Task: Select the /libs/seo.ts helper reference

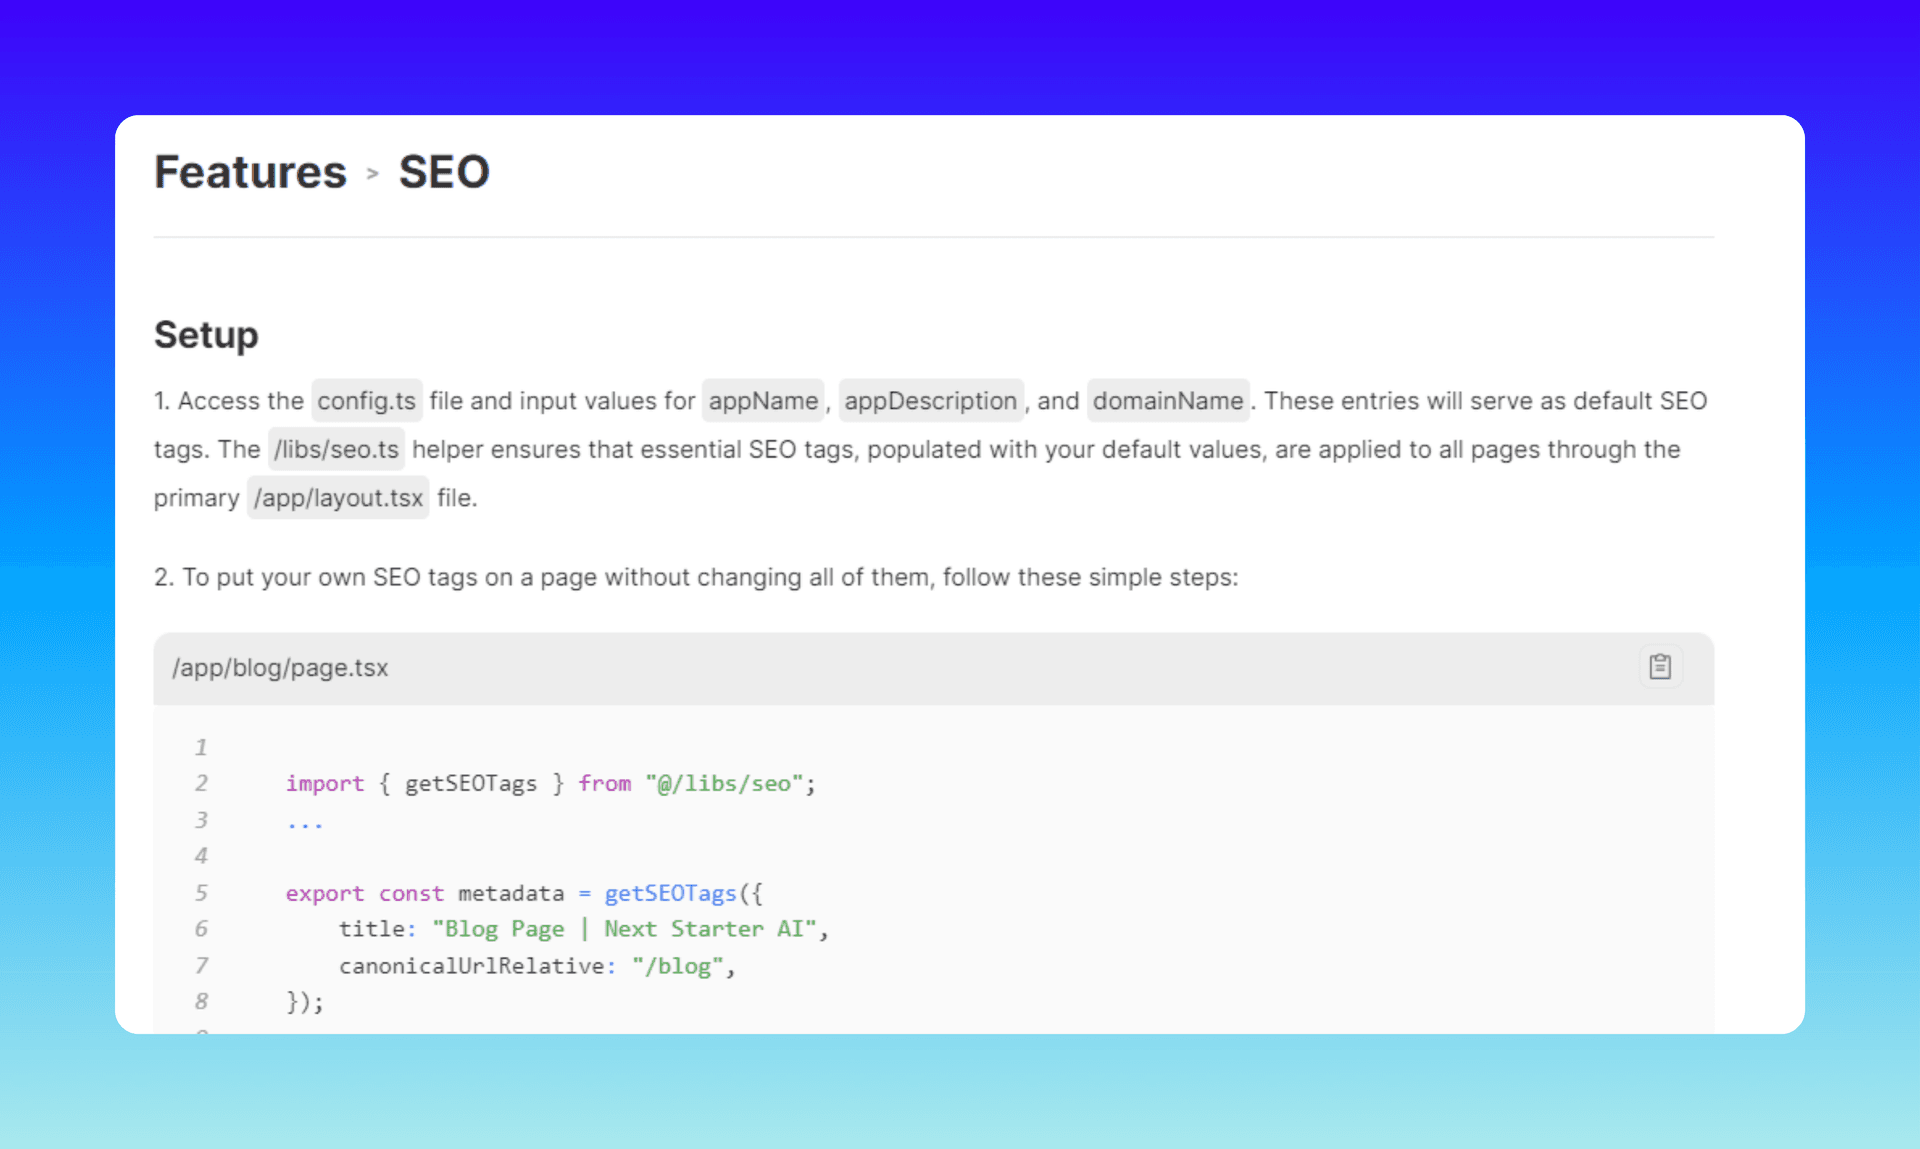Action: 336,449
